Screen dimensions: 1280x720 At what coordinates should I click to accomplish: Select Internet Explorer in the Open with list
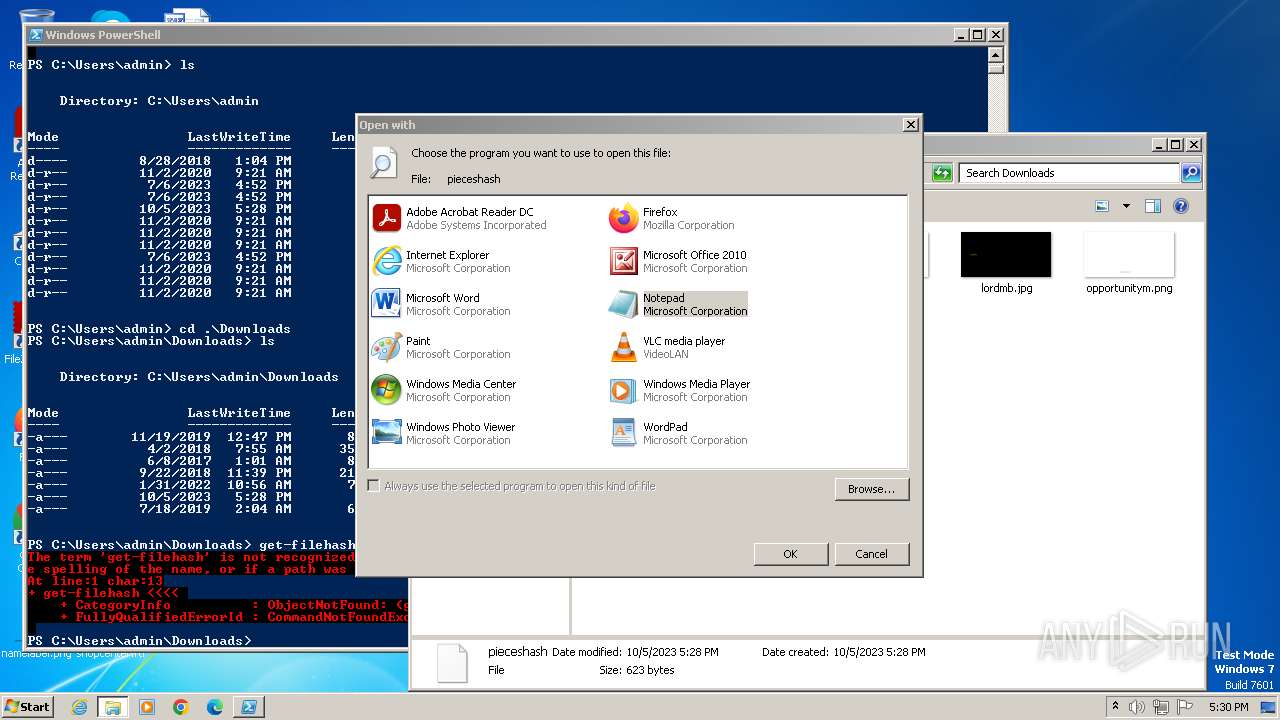click(x=442, y=261)
